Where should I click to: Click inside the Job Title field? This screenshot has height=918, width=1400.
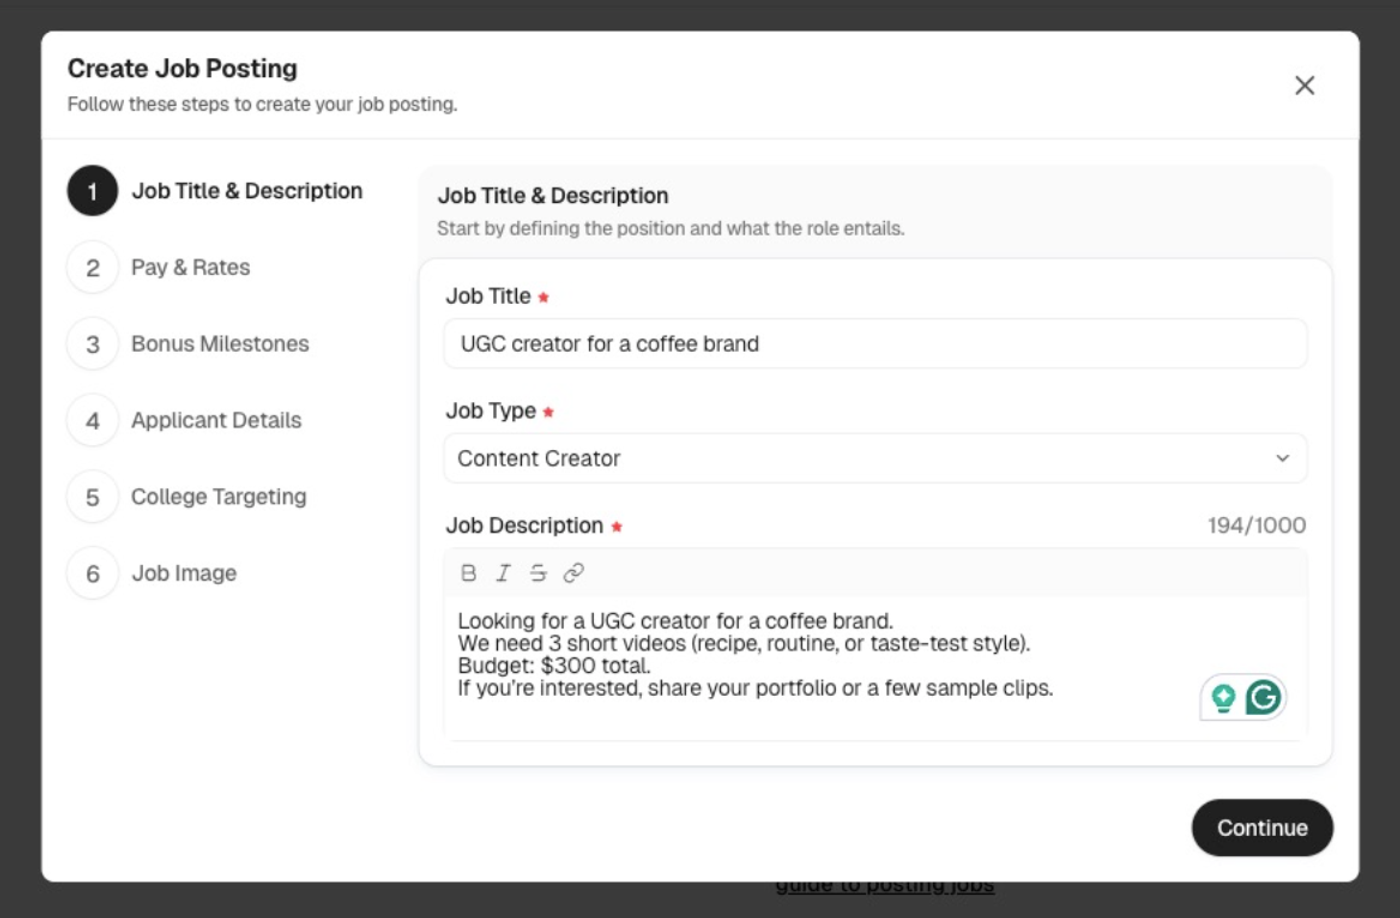pos(875,343)
